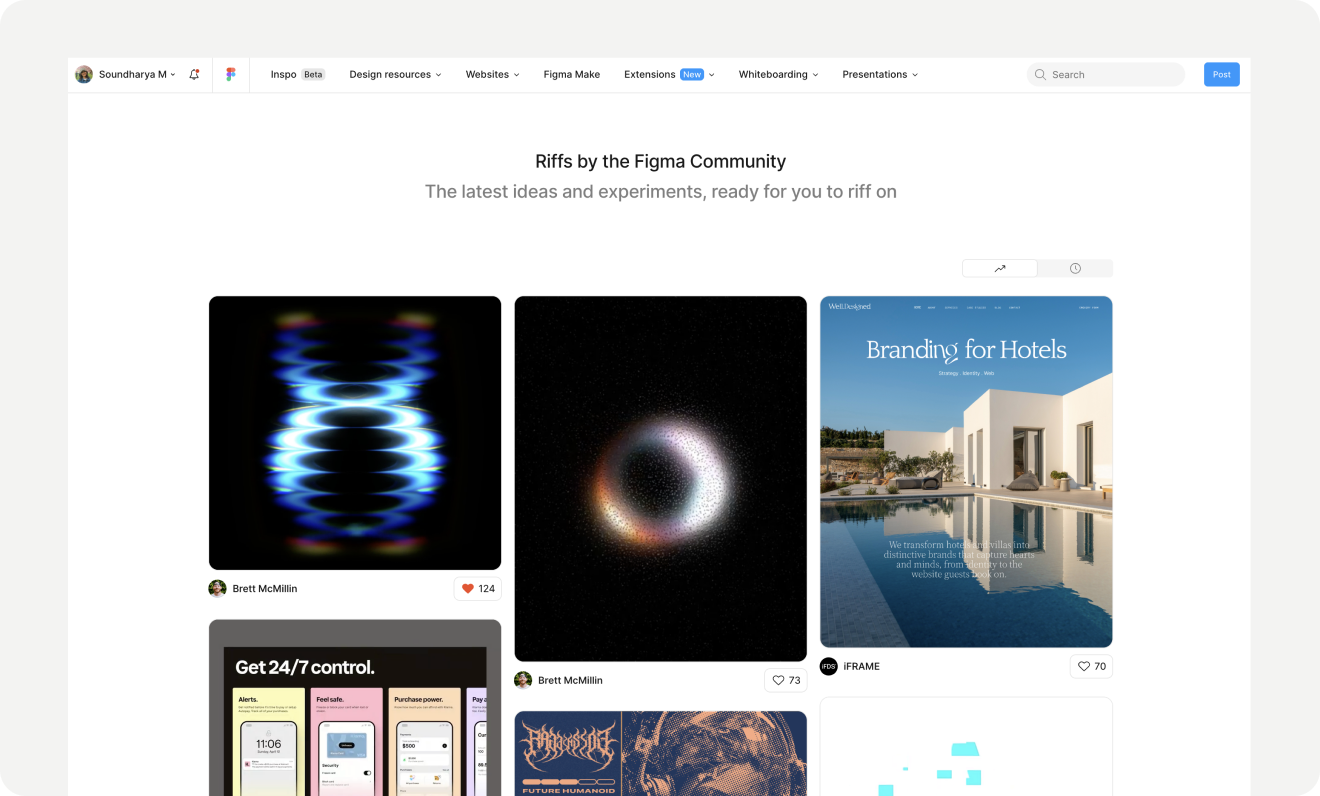This screenshot has height=796, width=1320.
Task: Open Brett McMillin profile under particle ring riff
Action: pos(570,680)
